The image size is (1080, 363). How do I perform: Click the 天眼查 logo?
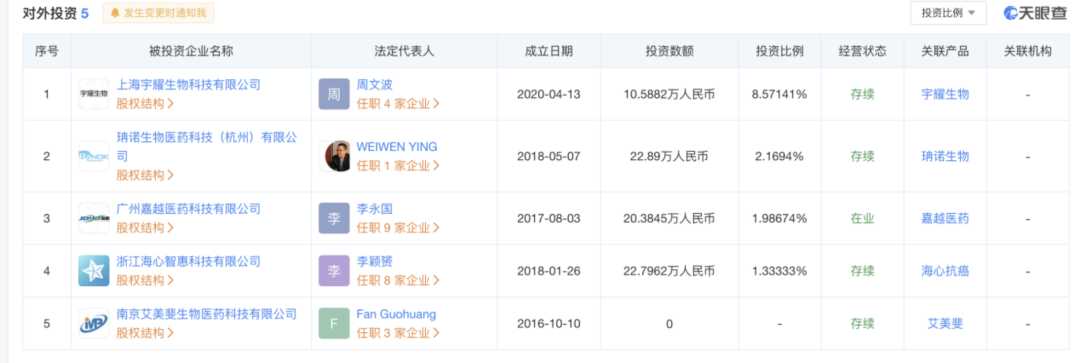(1035, 12)
